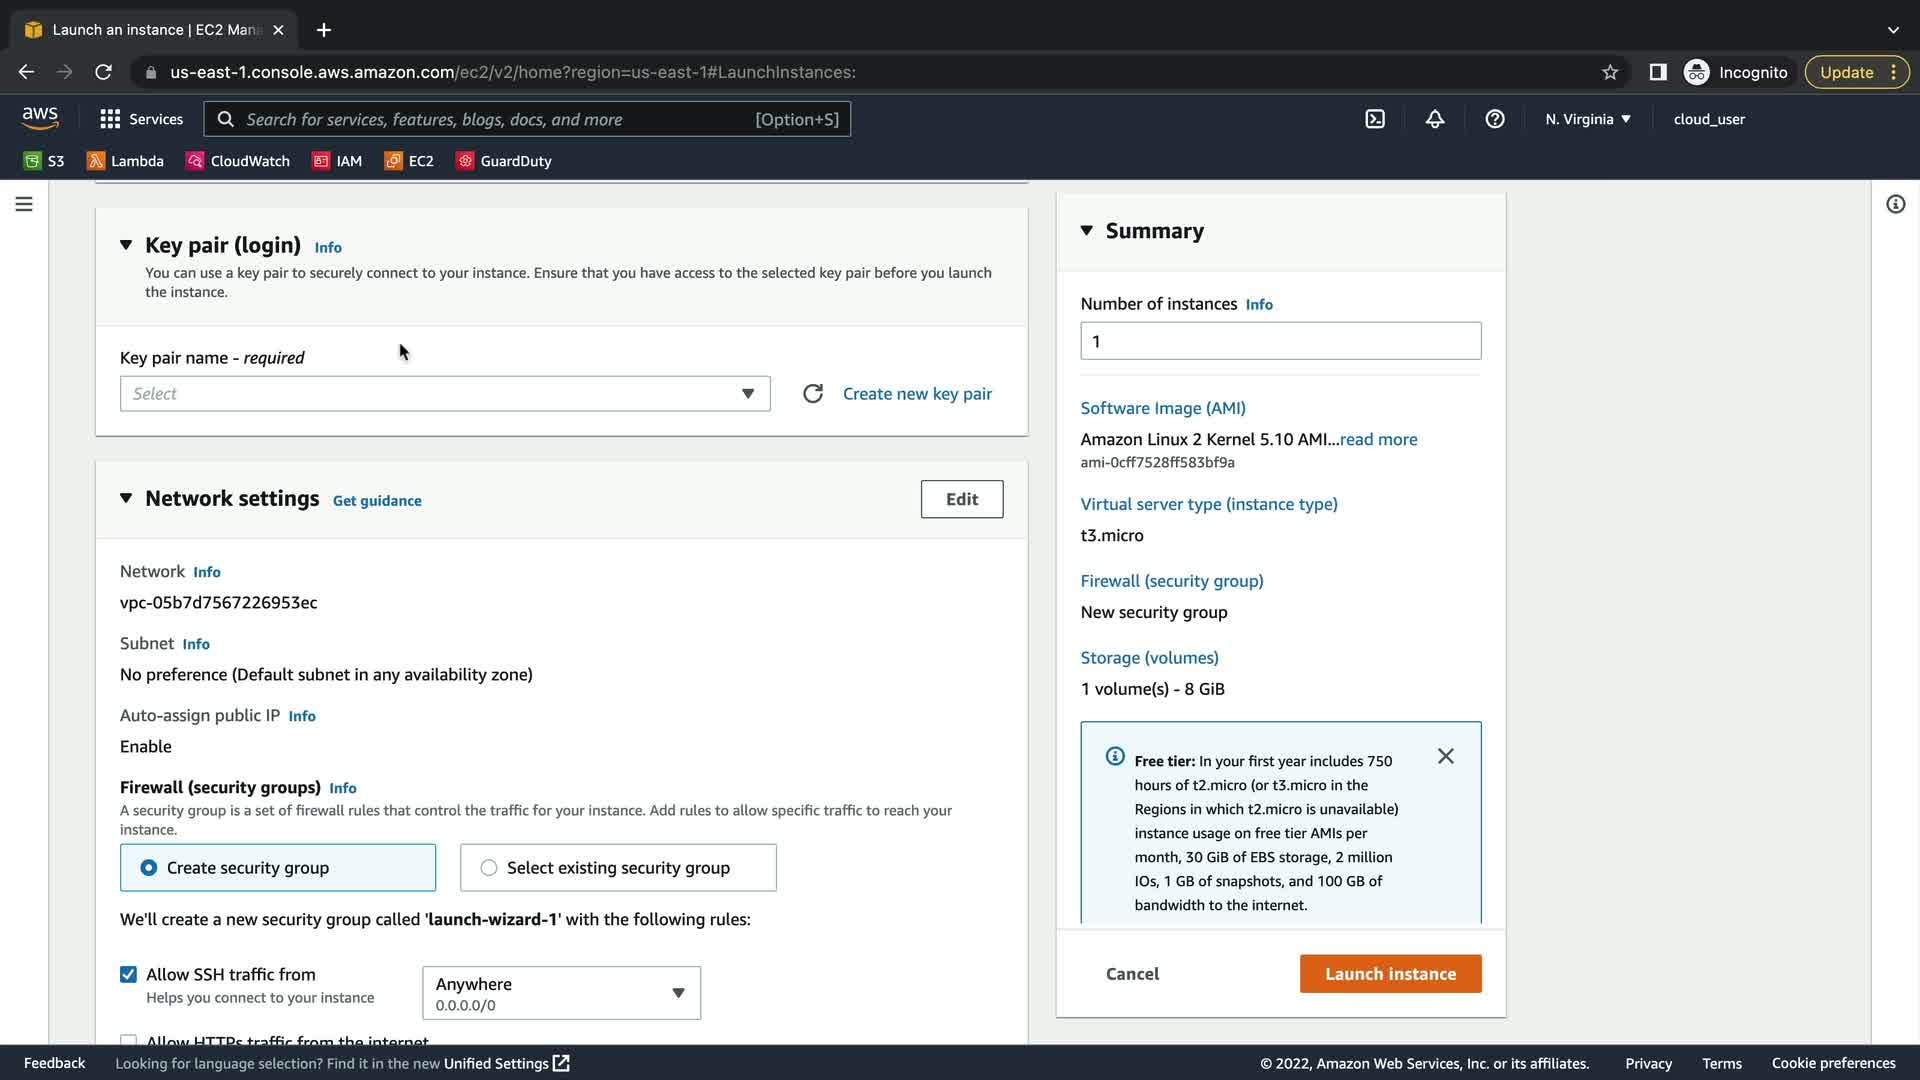Open EC2 bookmark in favorites bar
The height and width of the screenshot is (1080, 1920).
[409, 161]
